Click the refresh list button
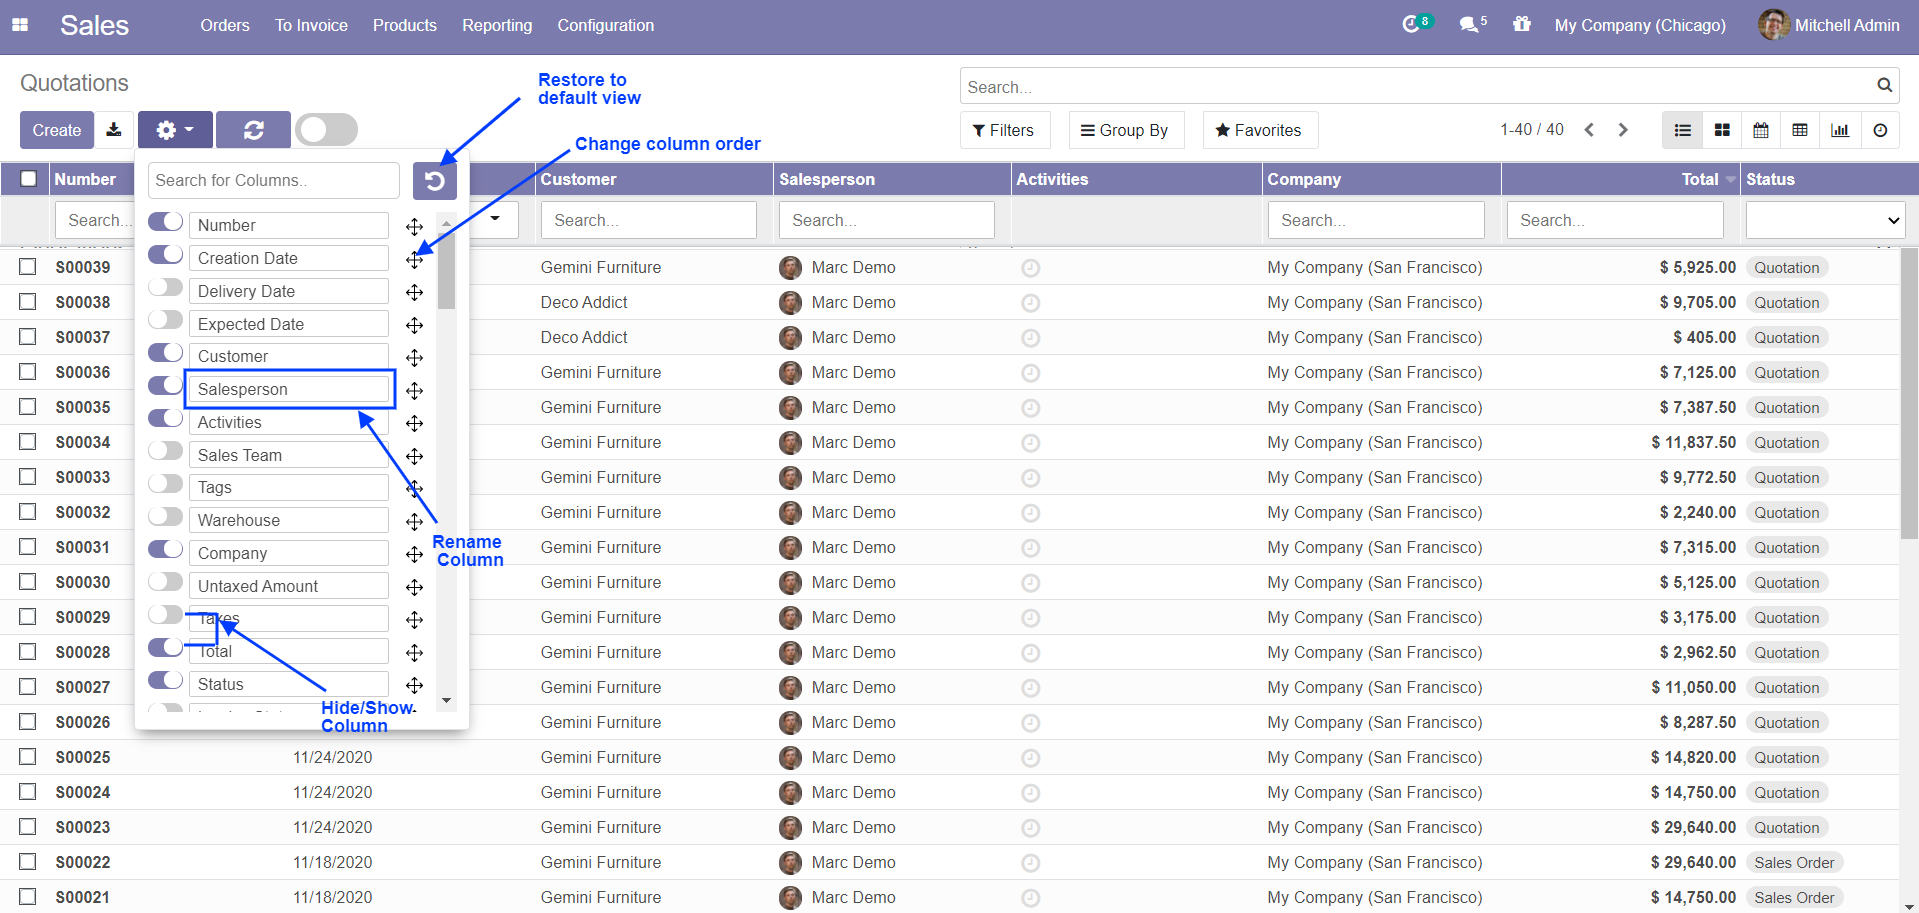This screenshot has width=1919, height=913. coord(253,130)
